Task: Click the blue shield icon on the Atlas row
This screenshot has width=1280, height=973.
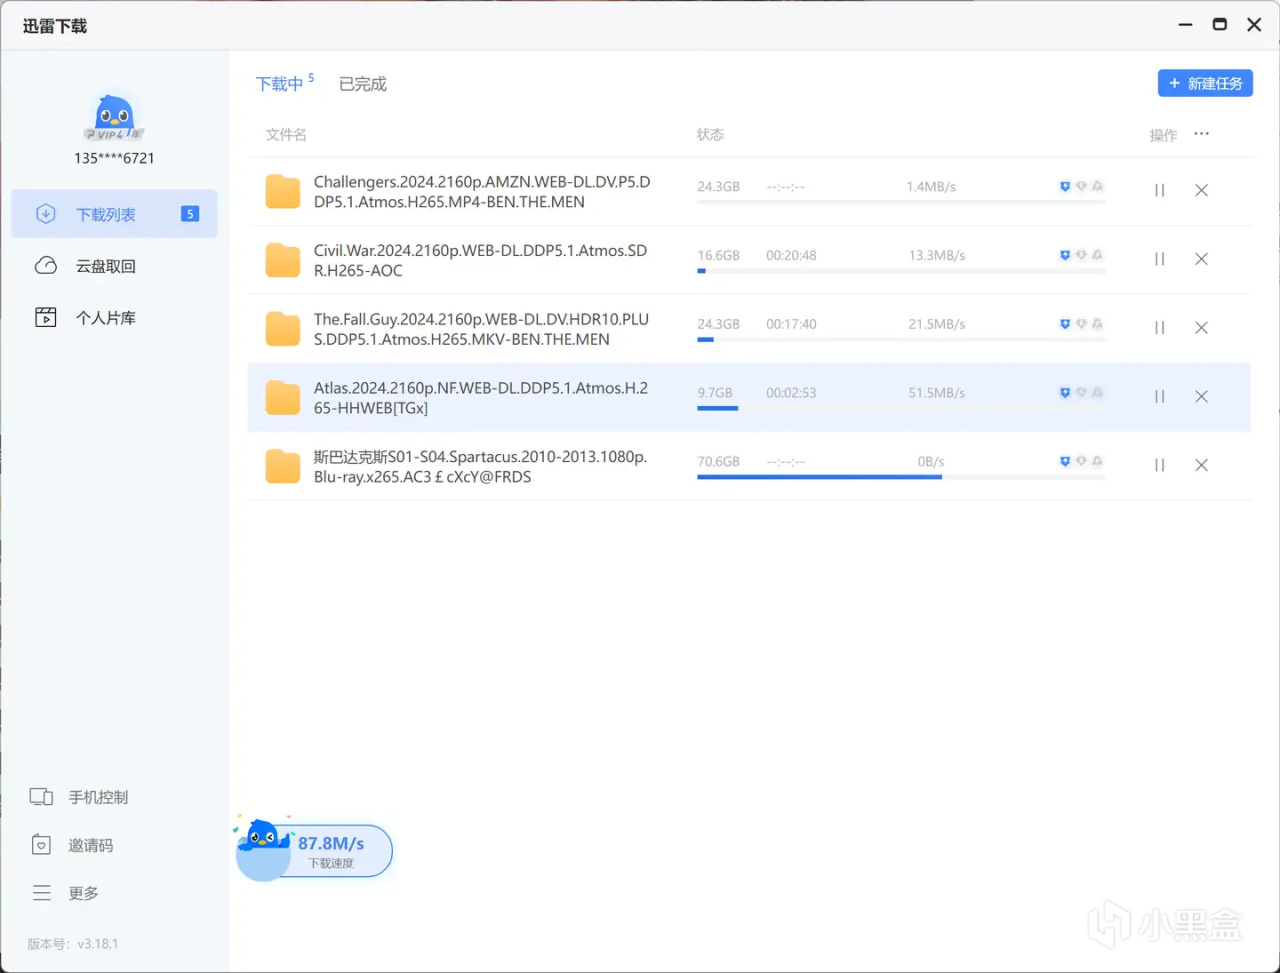Action: (x=1065, y=393)
